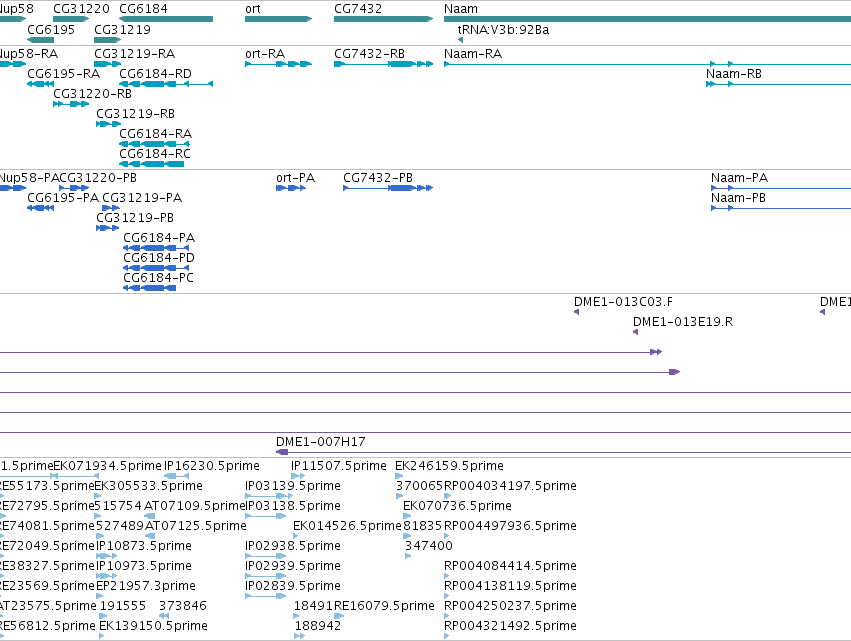Select the CG6184 gene bar in top track

tap(166, 19)
